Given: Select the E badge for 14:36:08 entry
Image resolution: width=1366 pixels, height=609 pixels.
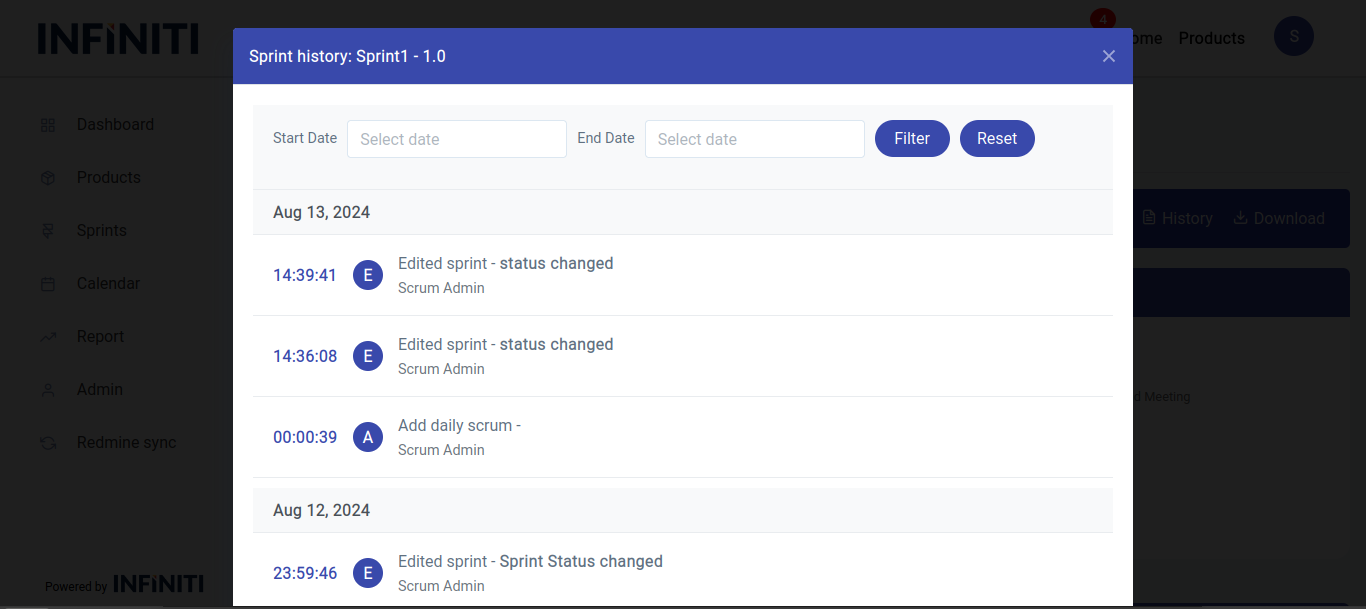Looking at the screenshot, I should point(368,356).
